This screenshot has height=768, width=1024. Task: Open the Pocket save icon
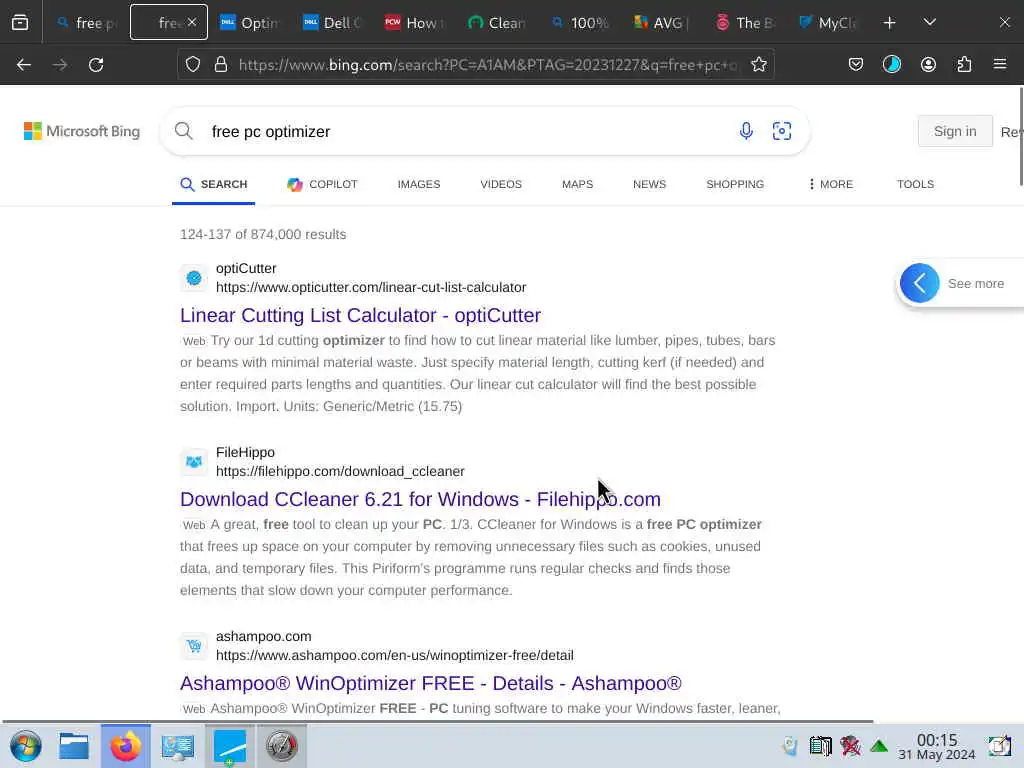[x=856, y=65]
